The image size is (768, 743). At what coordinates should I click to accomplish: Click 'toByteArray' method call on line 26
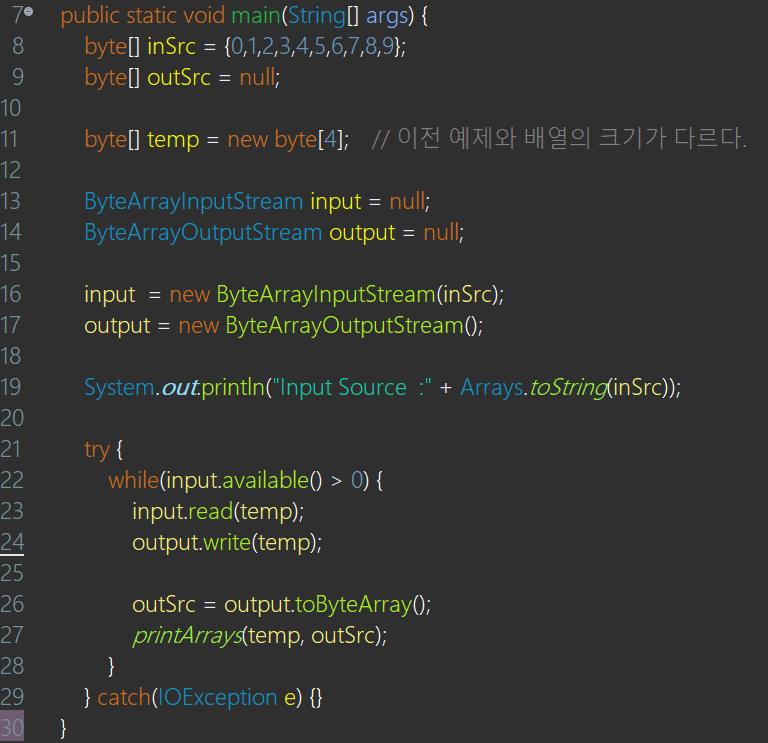tap(354, 604)
